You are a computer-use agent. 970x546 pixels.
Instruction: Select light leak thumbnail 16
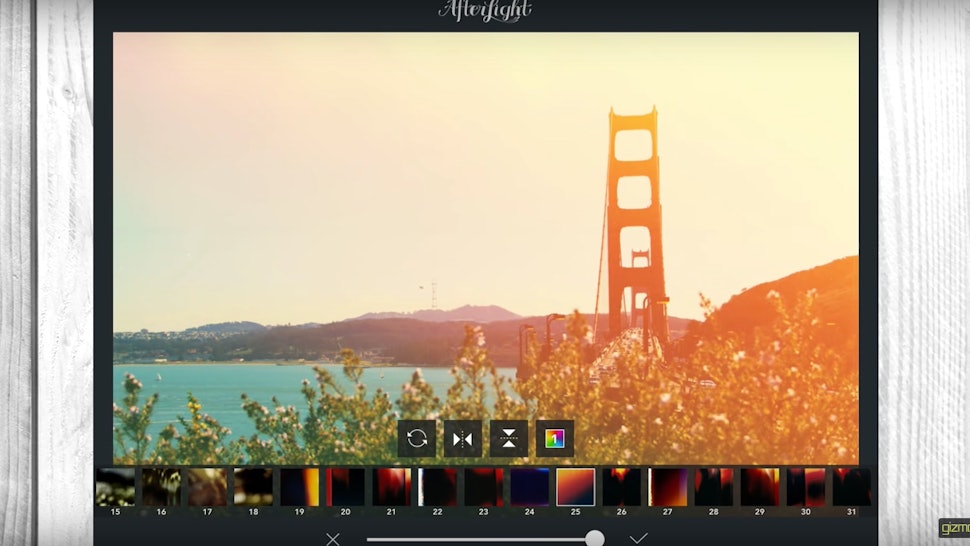[161, 487]
